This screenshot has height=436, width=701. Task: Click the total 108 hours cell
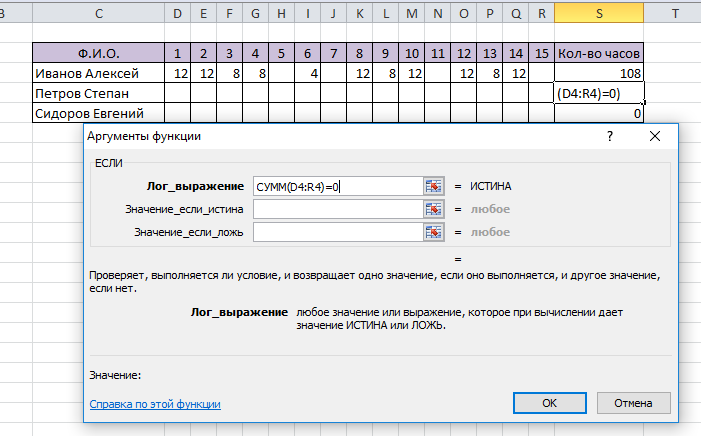599,72
